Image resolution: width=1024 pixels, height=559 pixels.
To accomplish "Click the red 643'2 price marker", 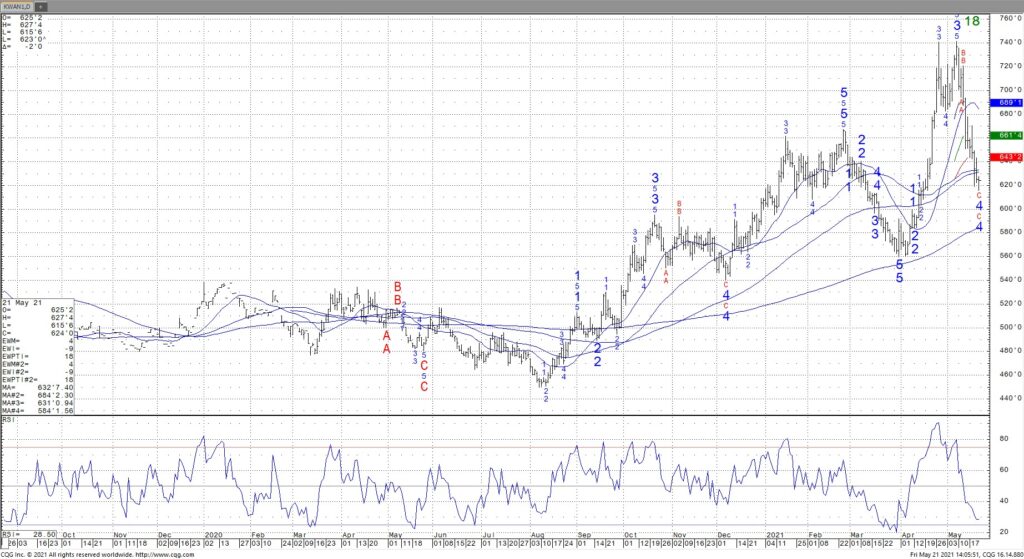I will [x=1008, y=157].
